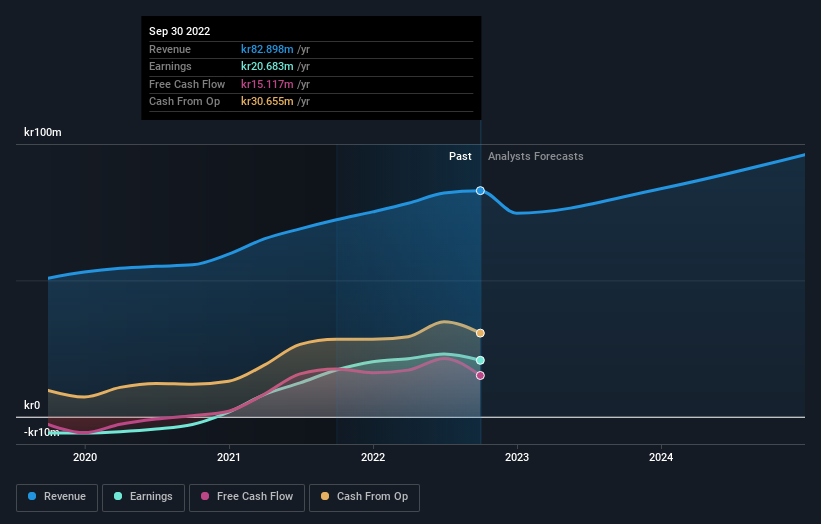Toggle the Earnings legend button
Viewport: 821px width, 524px height.
143,497
